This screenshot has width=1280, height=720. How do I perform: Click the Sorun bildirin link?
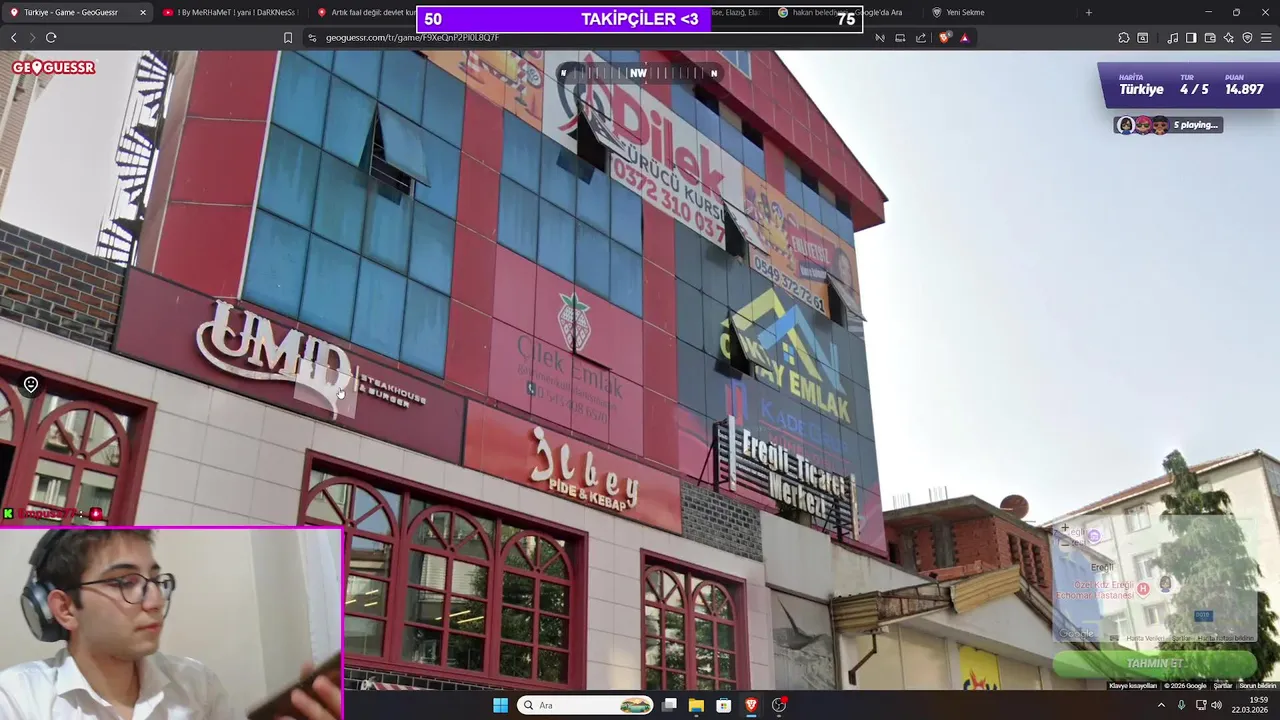pyautogui.click(x=1258, y=686)
